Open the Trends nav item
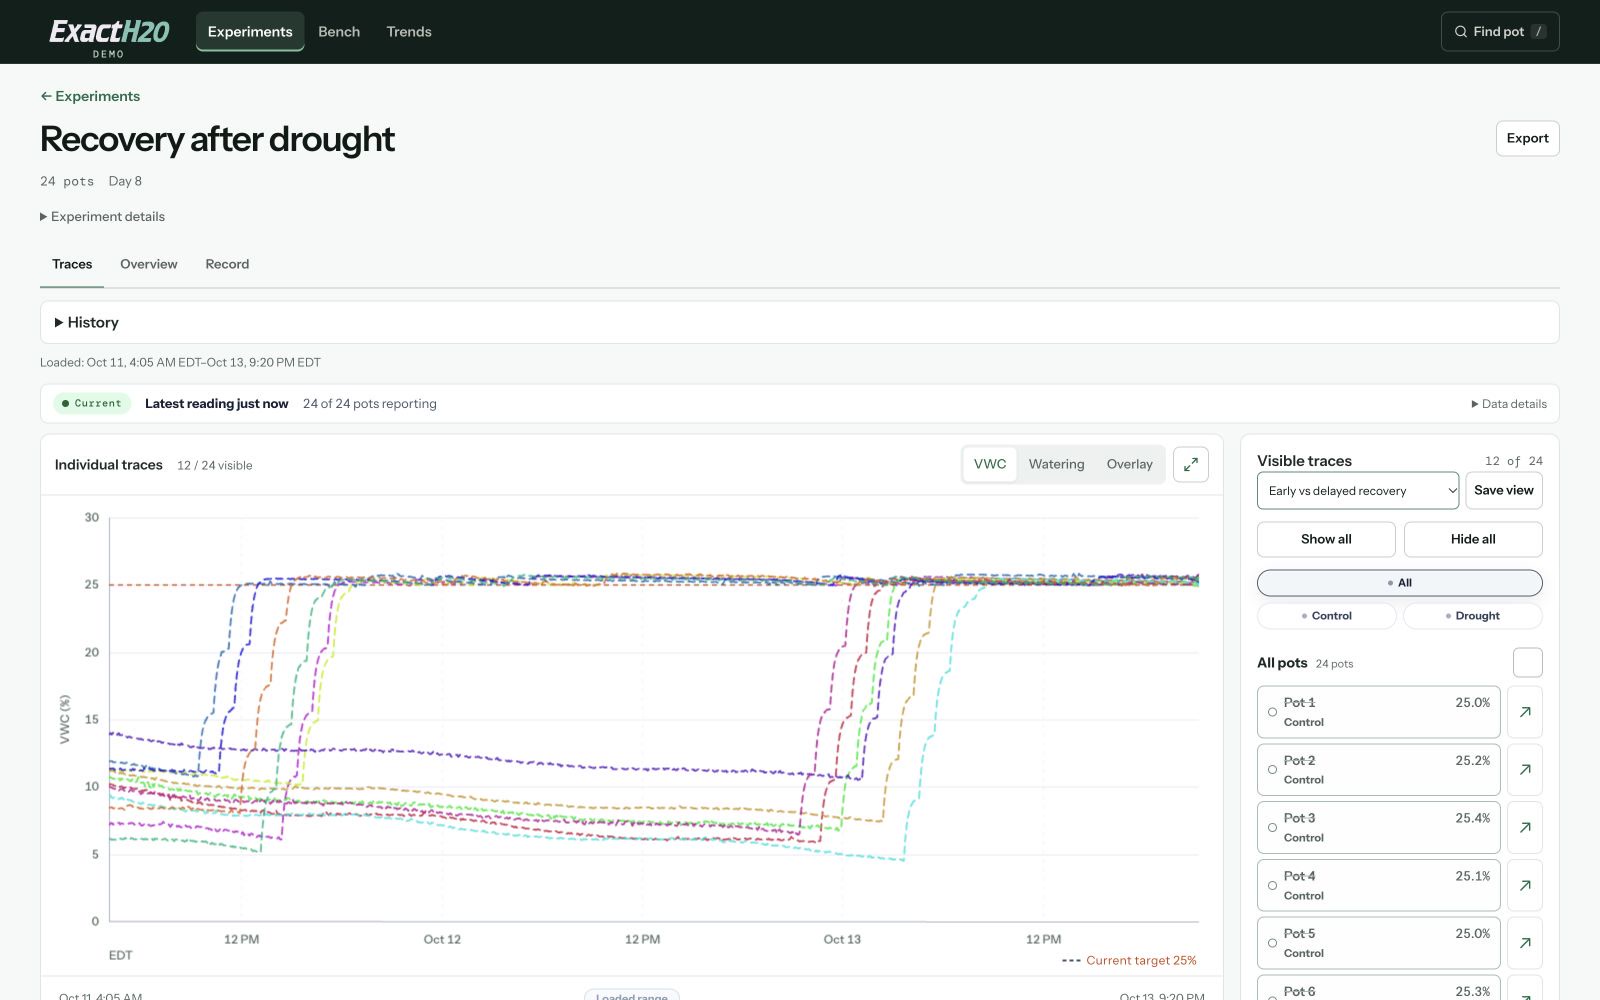1600x1000 pixels. point(409,32)
